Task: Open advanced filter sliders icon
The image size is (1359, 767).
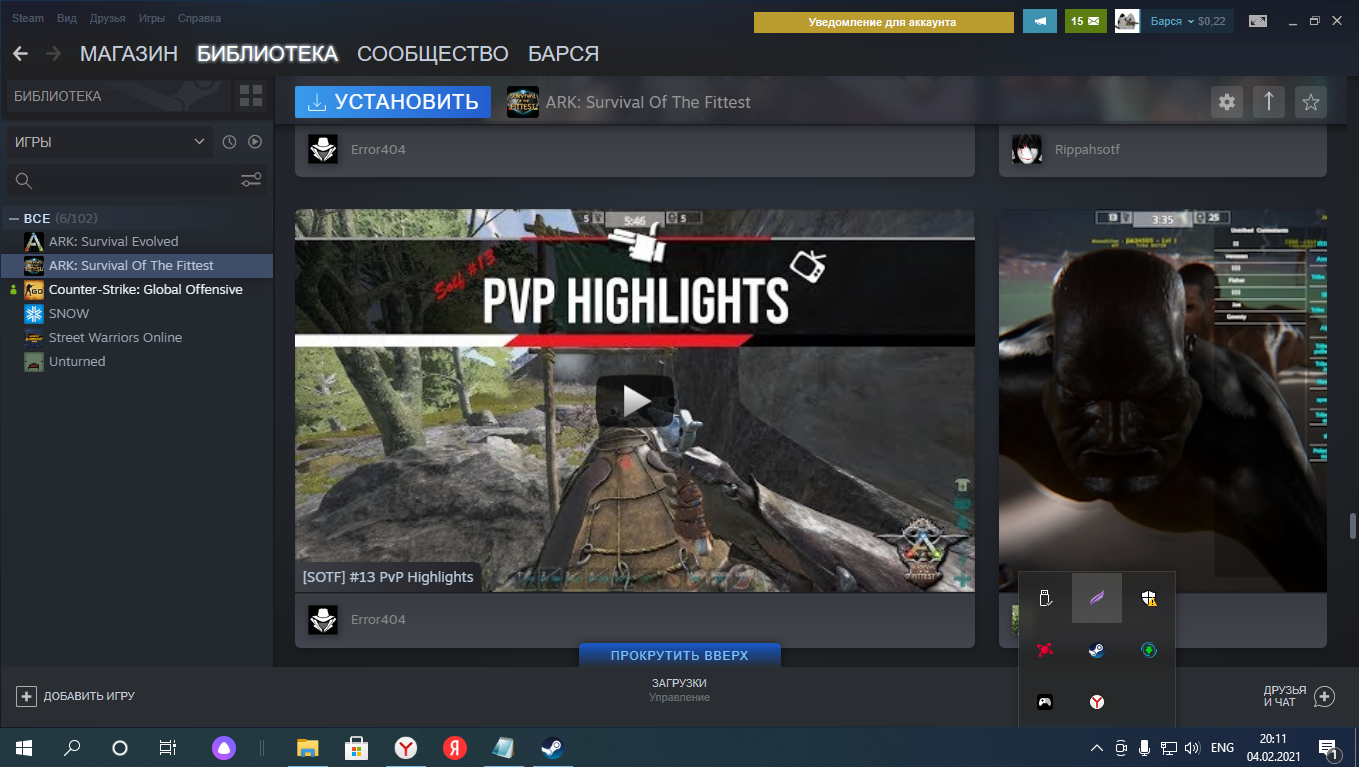Action: (251, 181)
